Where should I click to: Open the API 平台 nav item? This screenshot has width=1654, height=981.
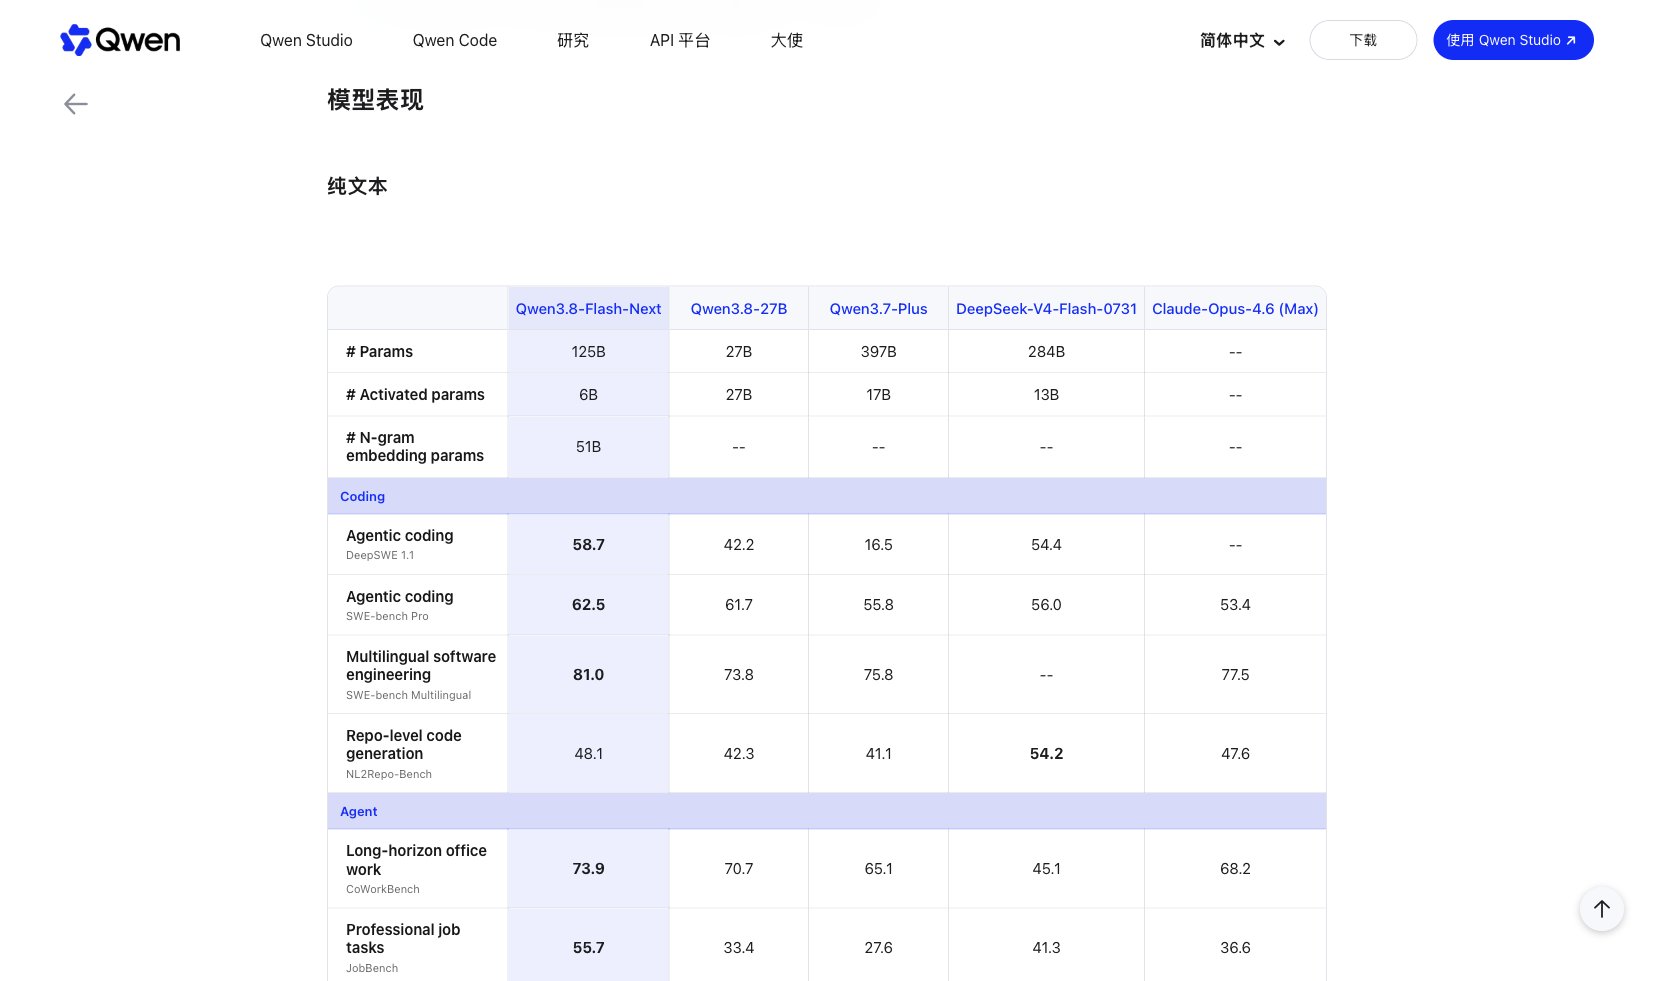[680, 40]
